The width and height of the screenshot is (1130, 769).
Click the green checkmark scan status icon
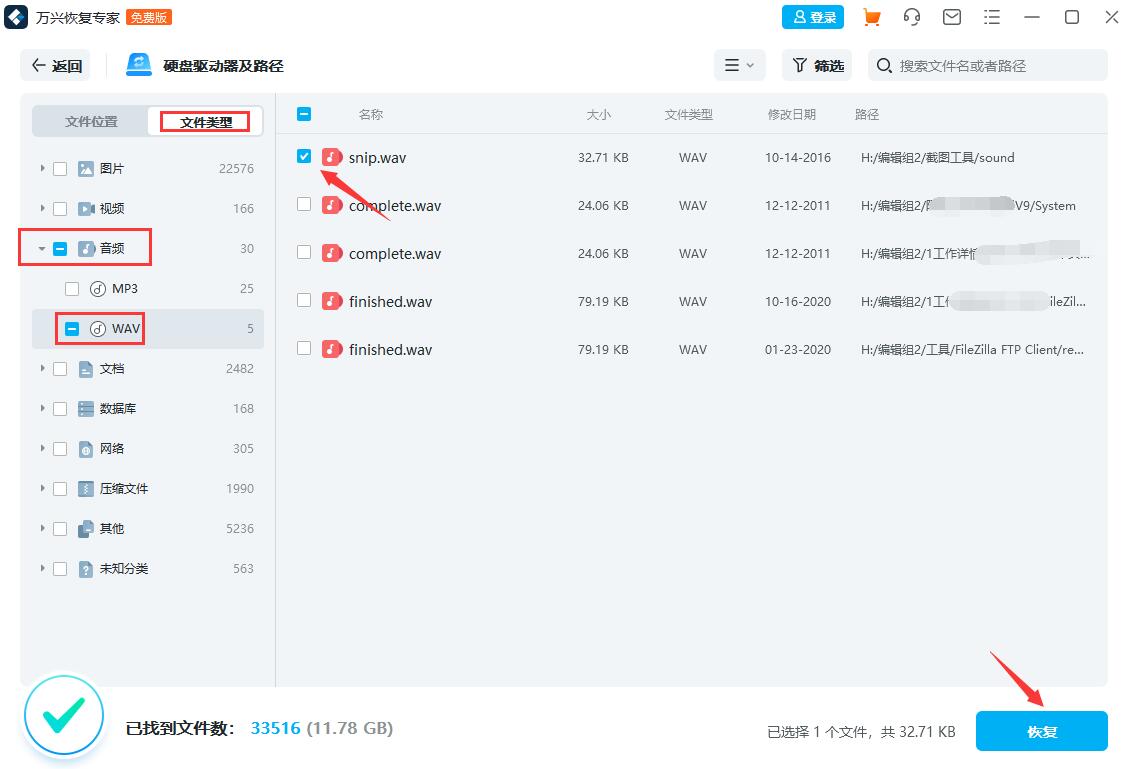(x=64, y=715)
